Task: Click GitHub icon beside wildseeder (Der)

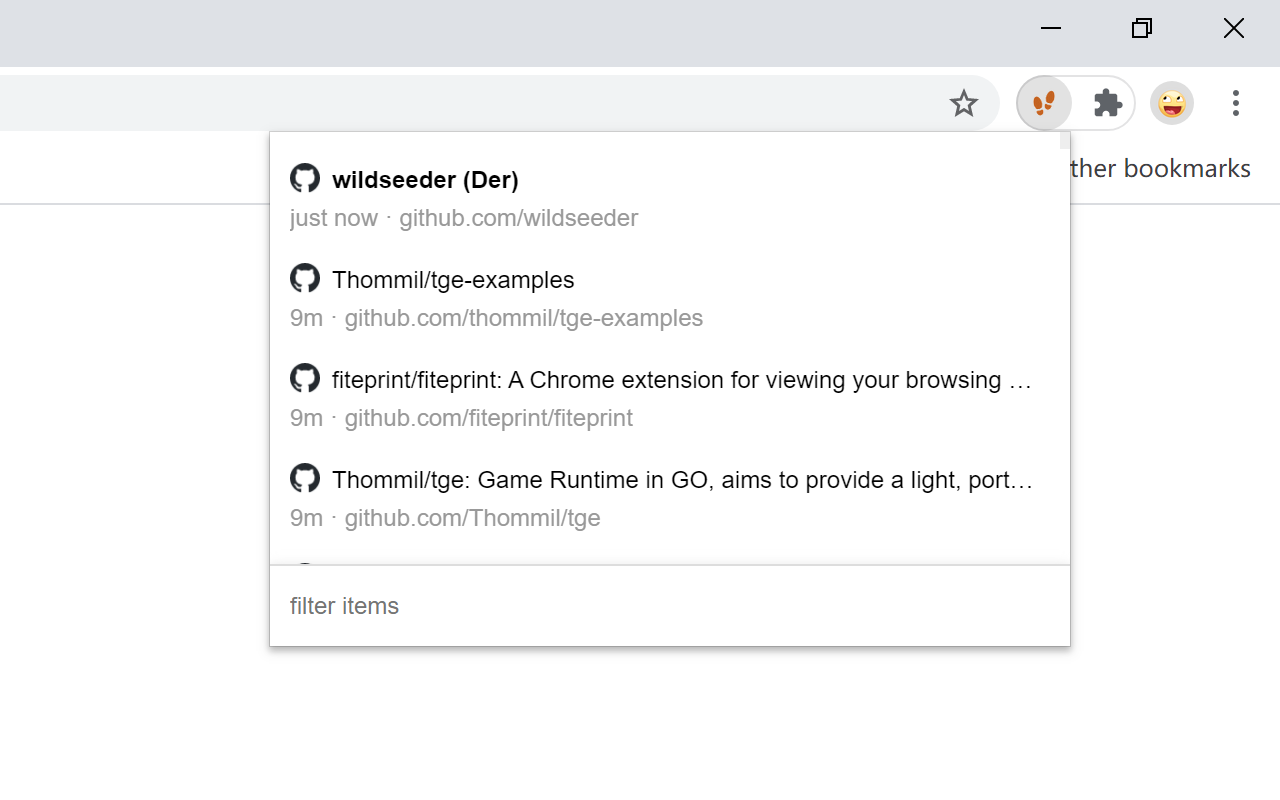Action: tap(305, 178)
